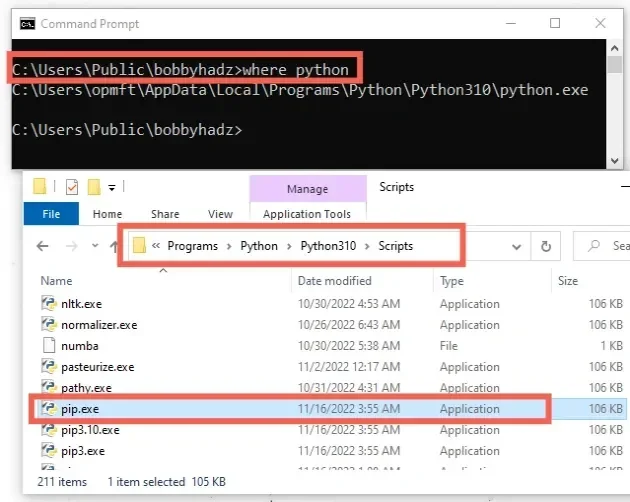Click Command Prompt scrollbar down arrow
Viewport: 630px width, 502px height.
[x=614, y=161]
